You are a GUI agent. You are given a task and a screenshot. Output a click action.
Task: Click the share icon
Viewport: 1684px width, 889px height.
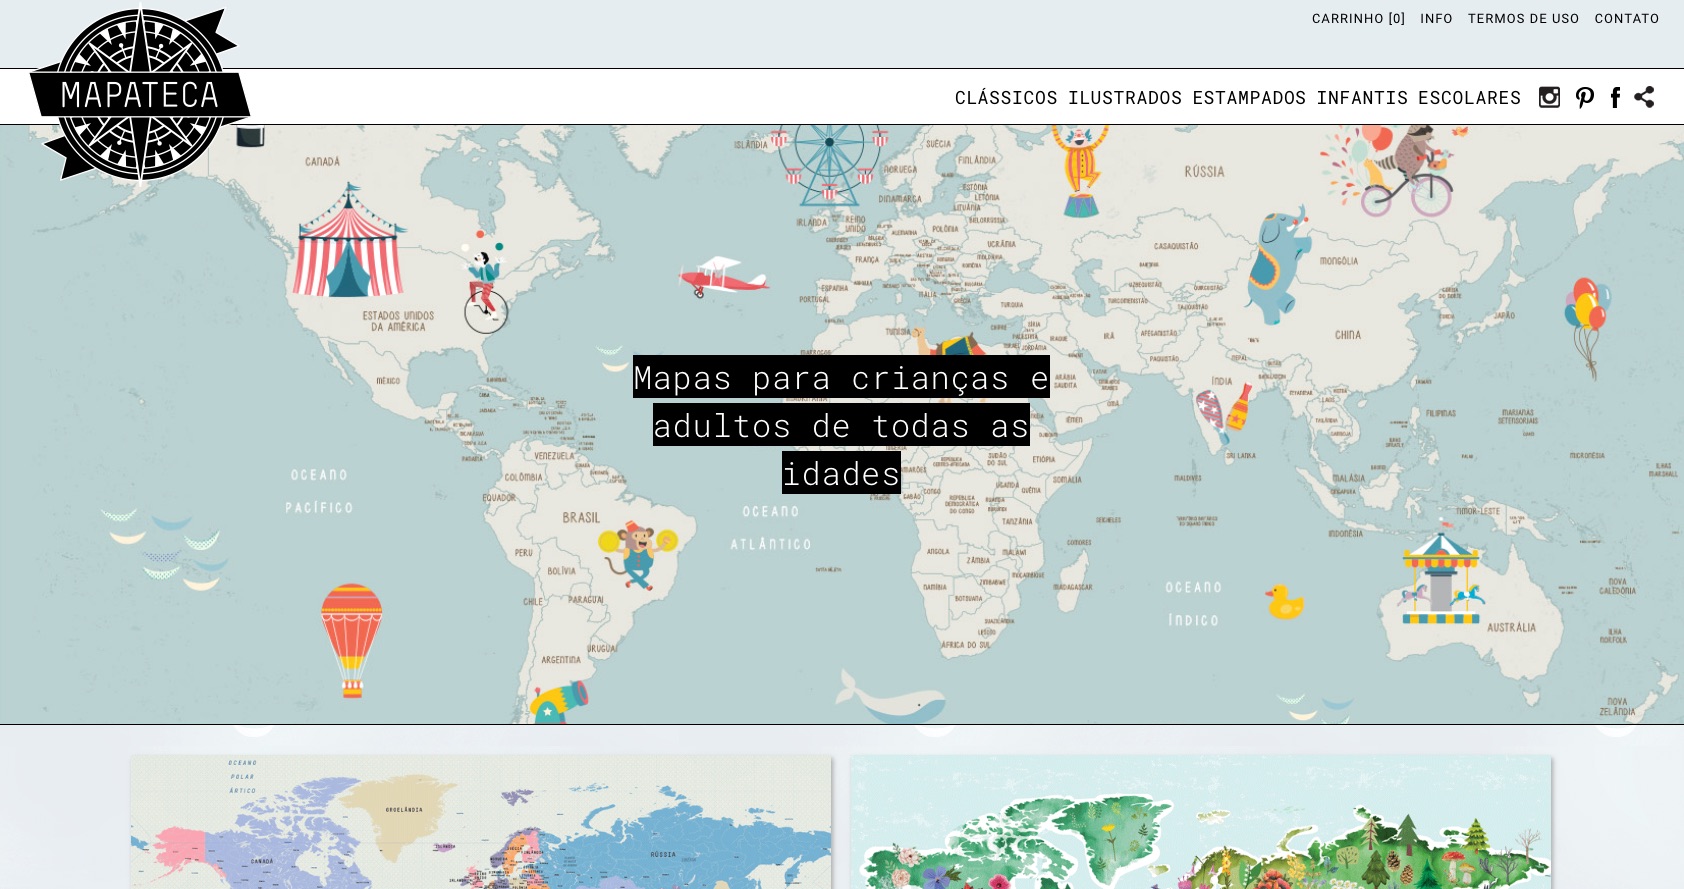pyautogui.click(x=1644, y=97)
